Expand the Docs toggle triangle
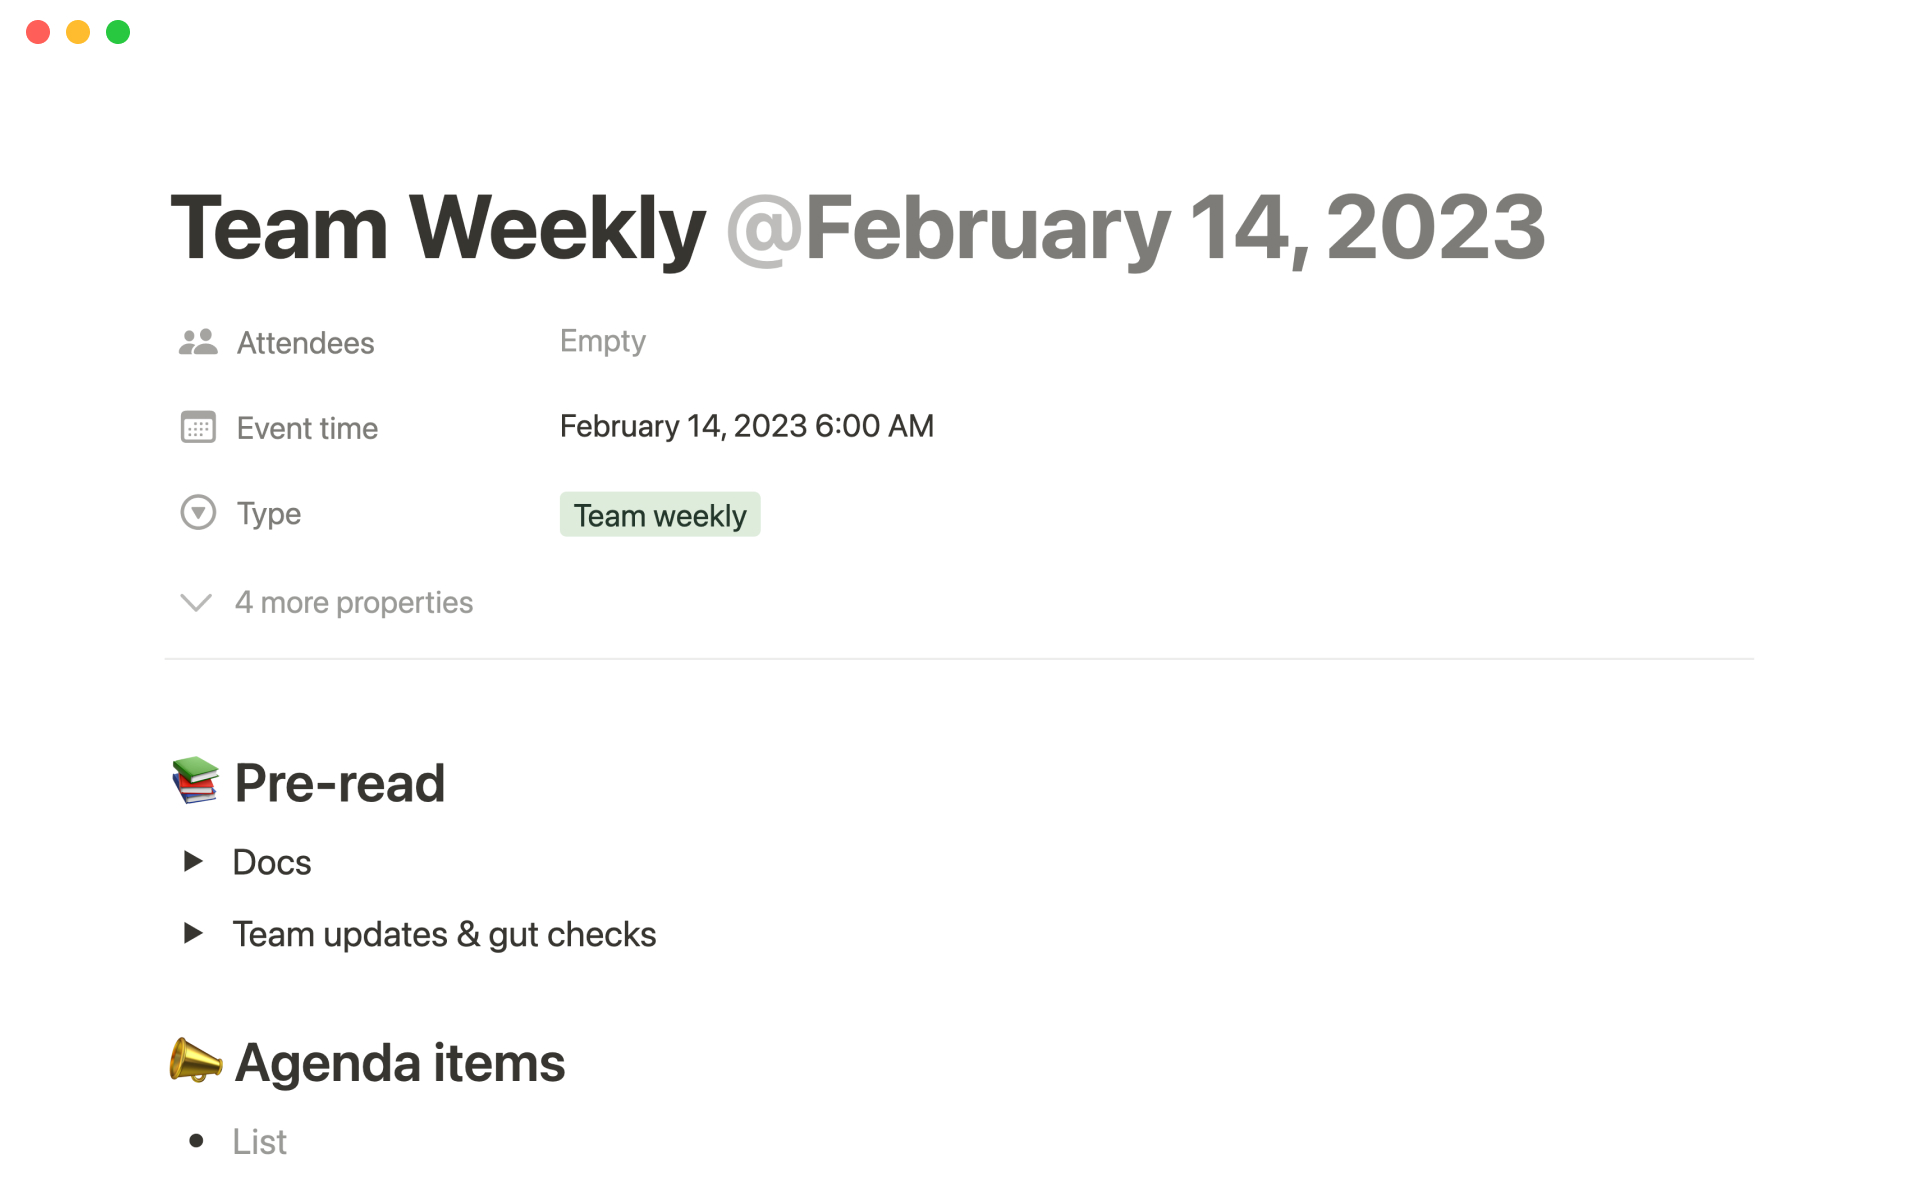The image size is (1920, 1200). (193, 861)
